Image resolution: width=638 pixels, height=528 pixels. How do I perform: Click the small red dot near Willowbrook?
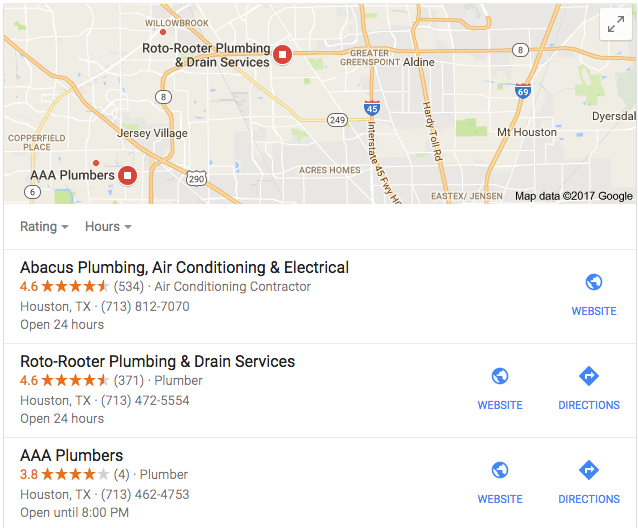coord(163,32)
